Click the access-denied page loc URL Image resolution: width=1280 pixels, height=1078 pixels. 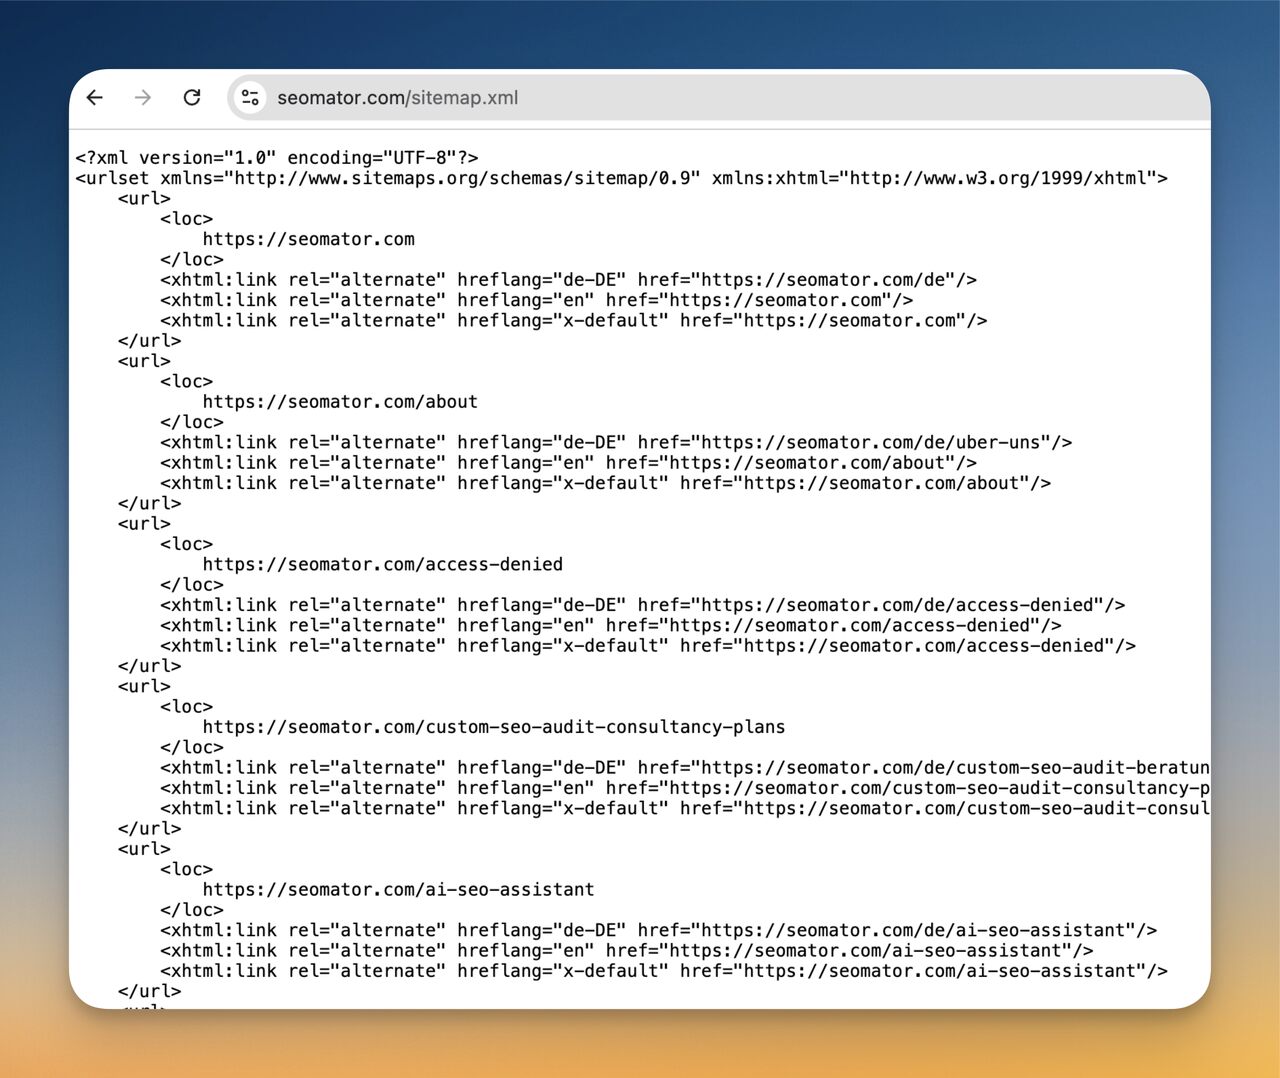(x=383, y=564)
